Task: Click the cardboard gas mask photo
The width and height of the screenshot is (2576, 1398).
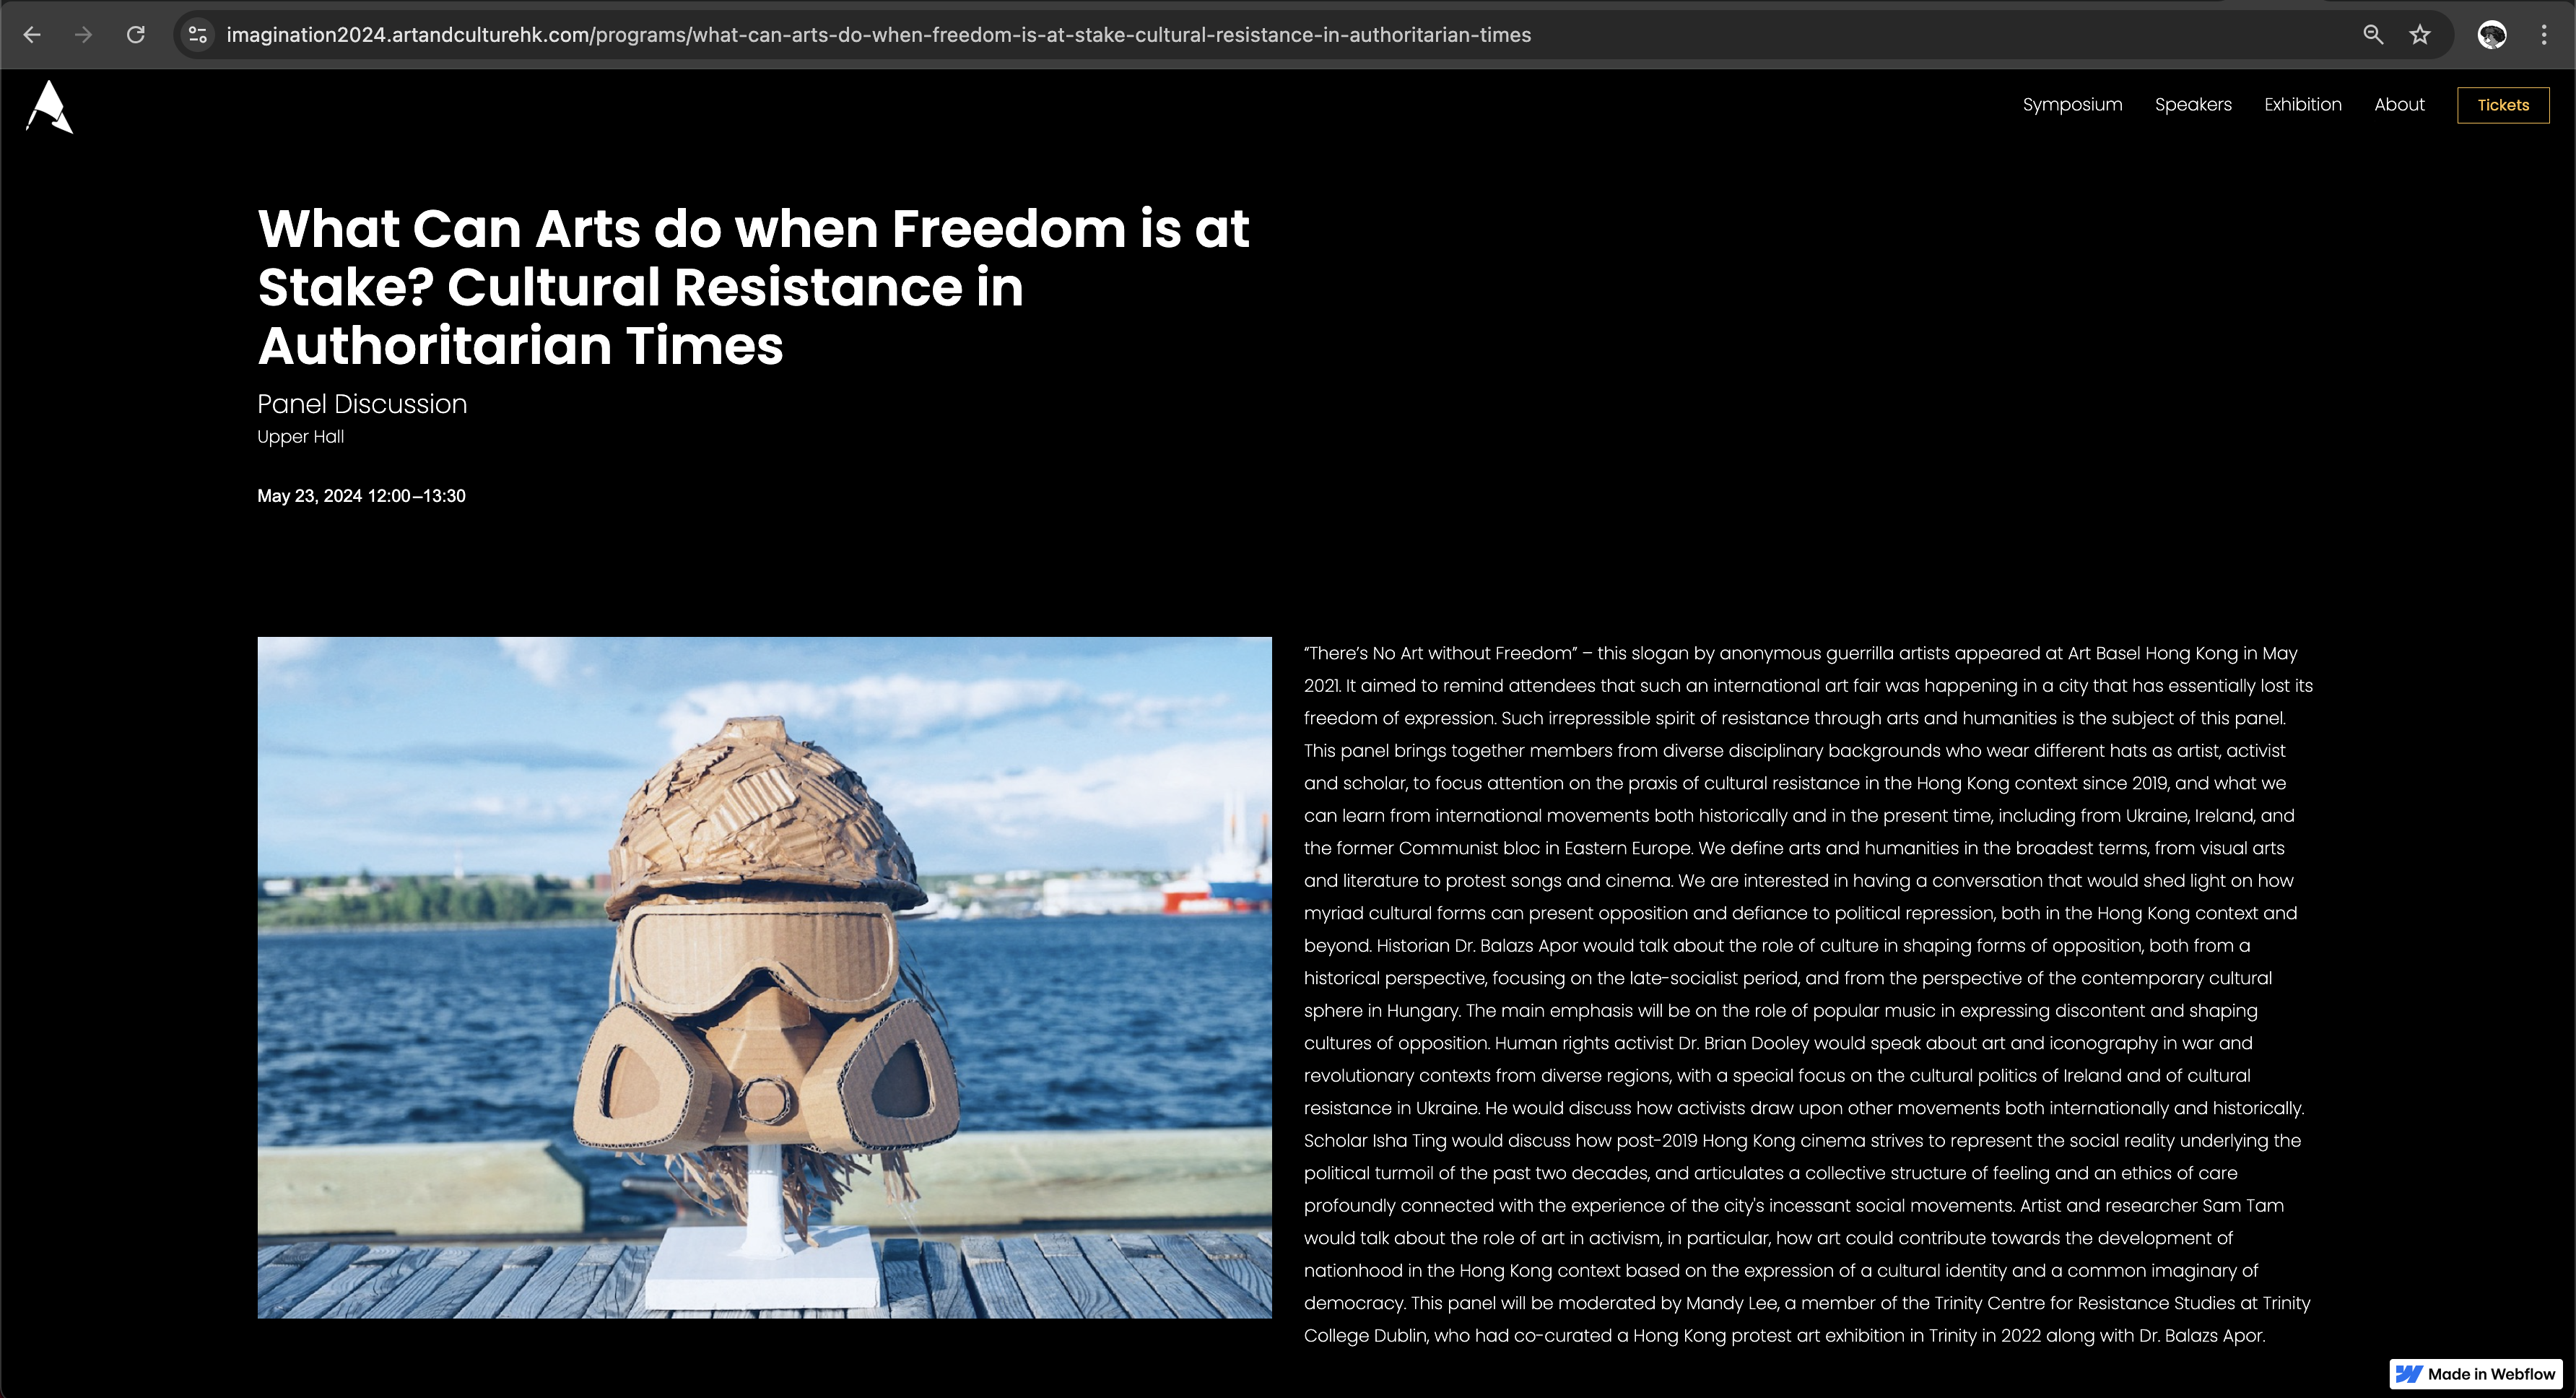Action: coord(764,977)
